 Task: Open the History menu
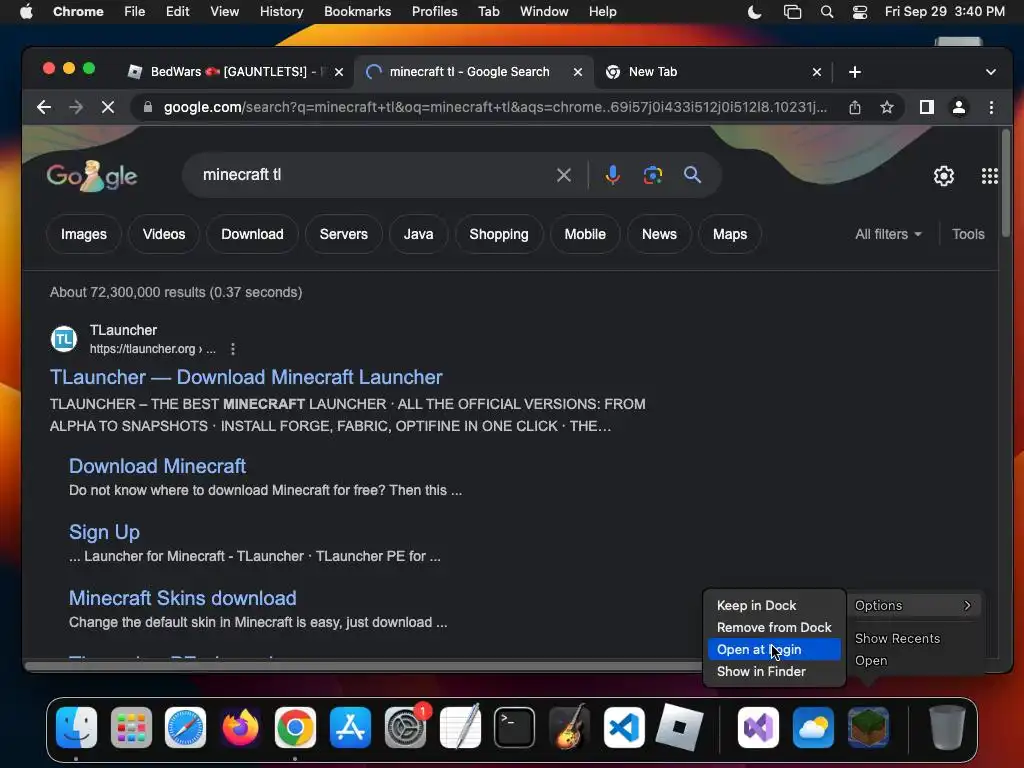click(281, 12)
